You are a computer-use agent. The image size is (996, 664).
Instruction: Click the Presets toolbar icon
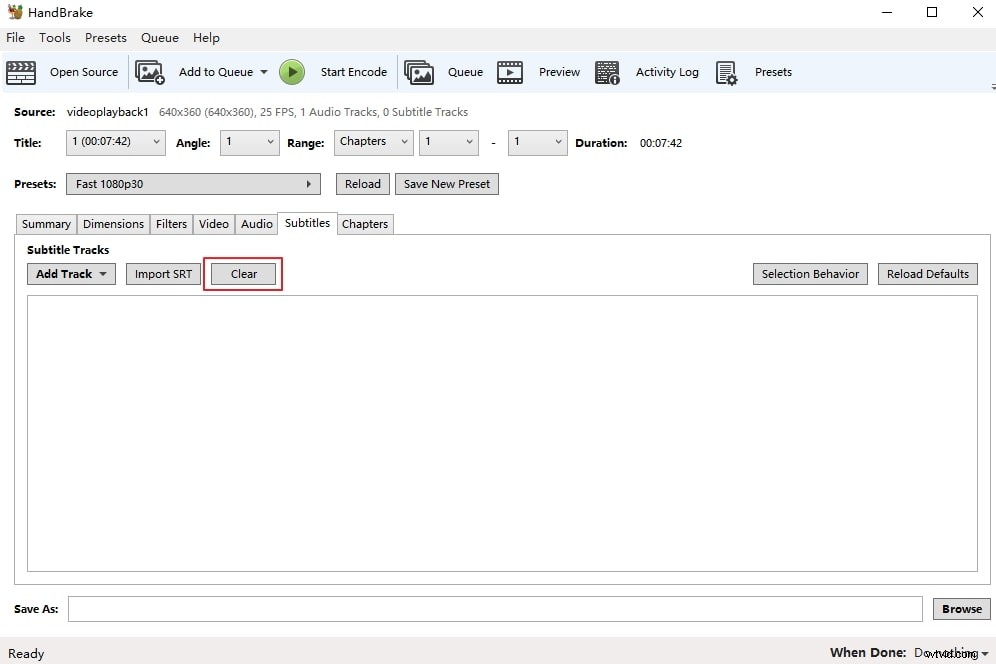pyautogui.click(x=727, y=71)
